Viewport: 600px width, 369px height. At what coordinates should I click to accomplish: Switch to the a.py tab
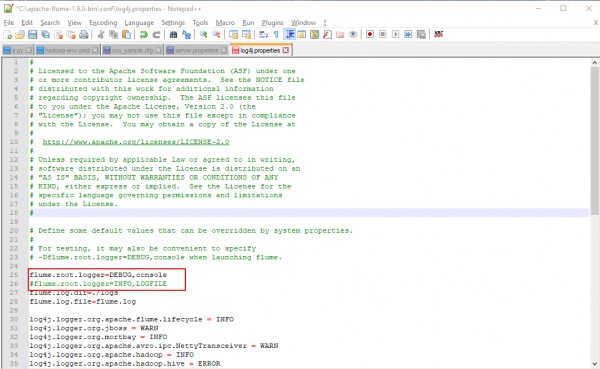18,51
